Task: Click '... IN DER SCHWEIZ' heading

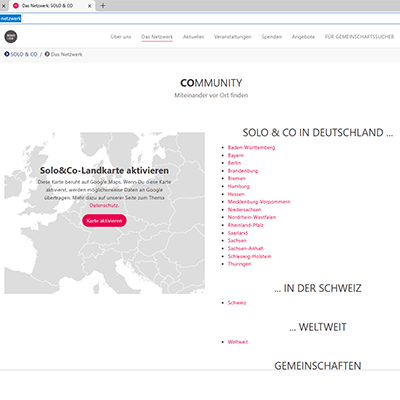Action: tap(318, 288)
